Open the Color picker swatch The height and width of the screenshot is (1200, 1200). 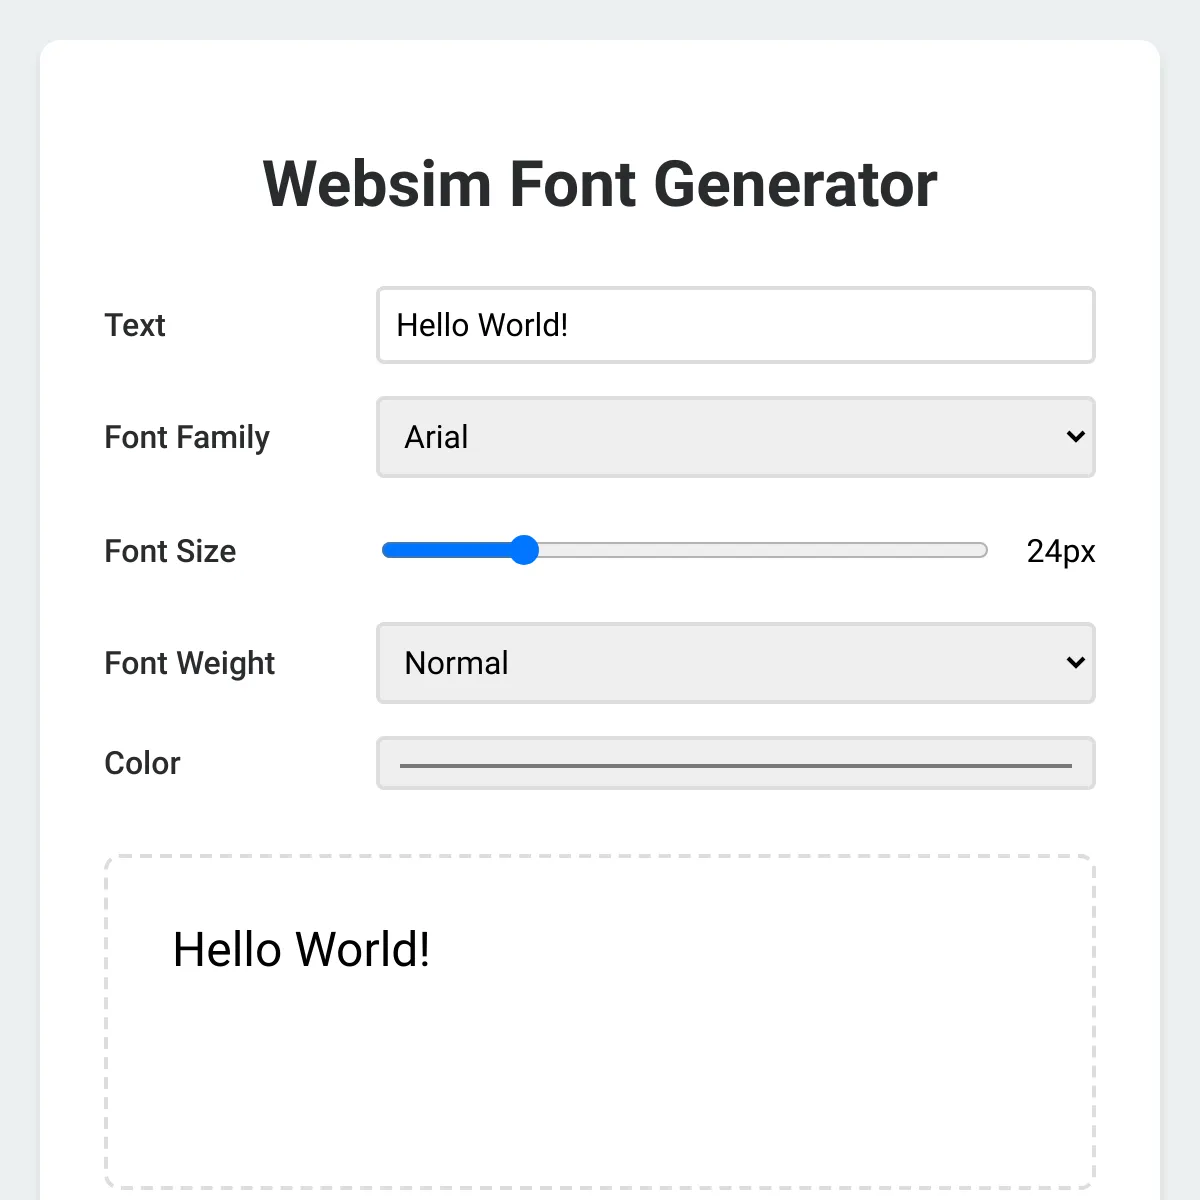735,764
